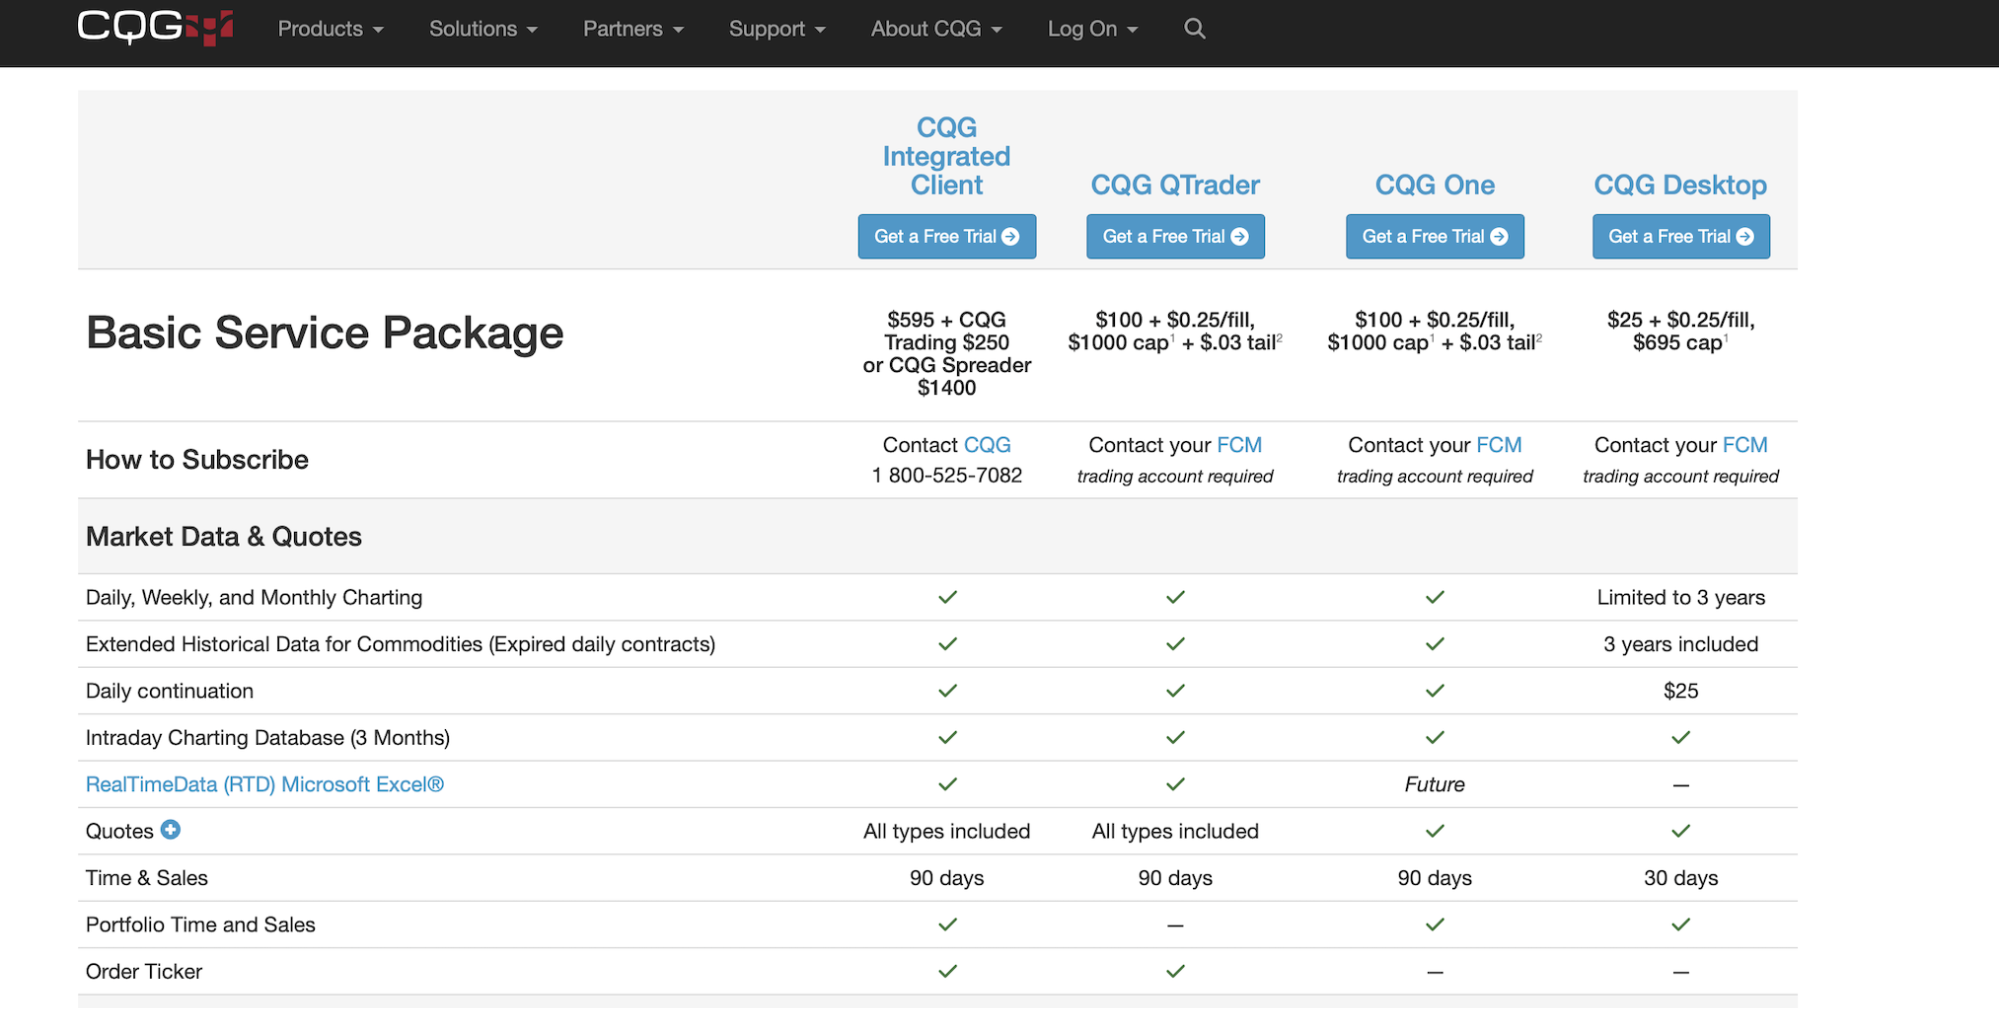Screen dimensions: 1999x1009
Task: Follow the FCM link under CQG QTrader
Action: (1239, 445)
